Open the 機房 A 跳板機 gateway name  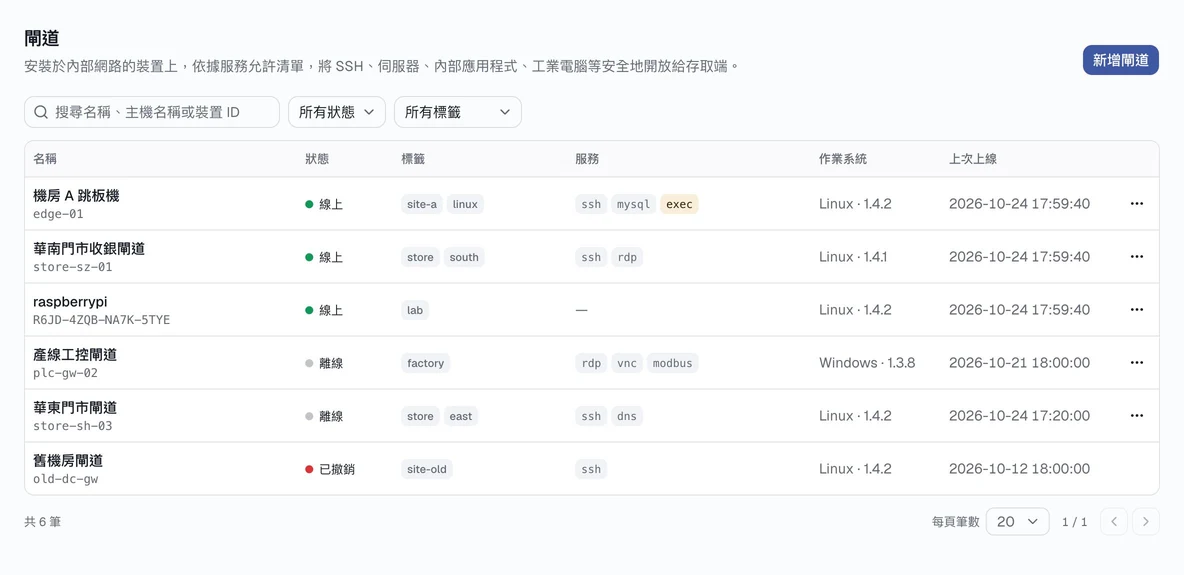point(76,196)
